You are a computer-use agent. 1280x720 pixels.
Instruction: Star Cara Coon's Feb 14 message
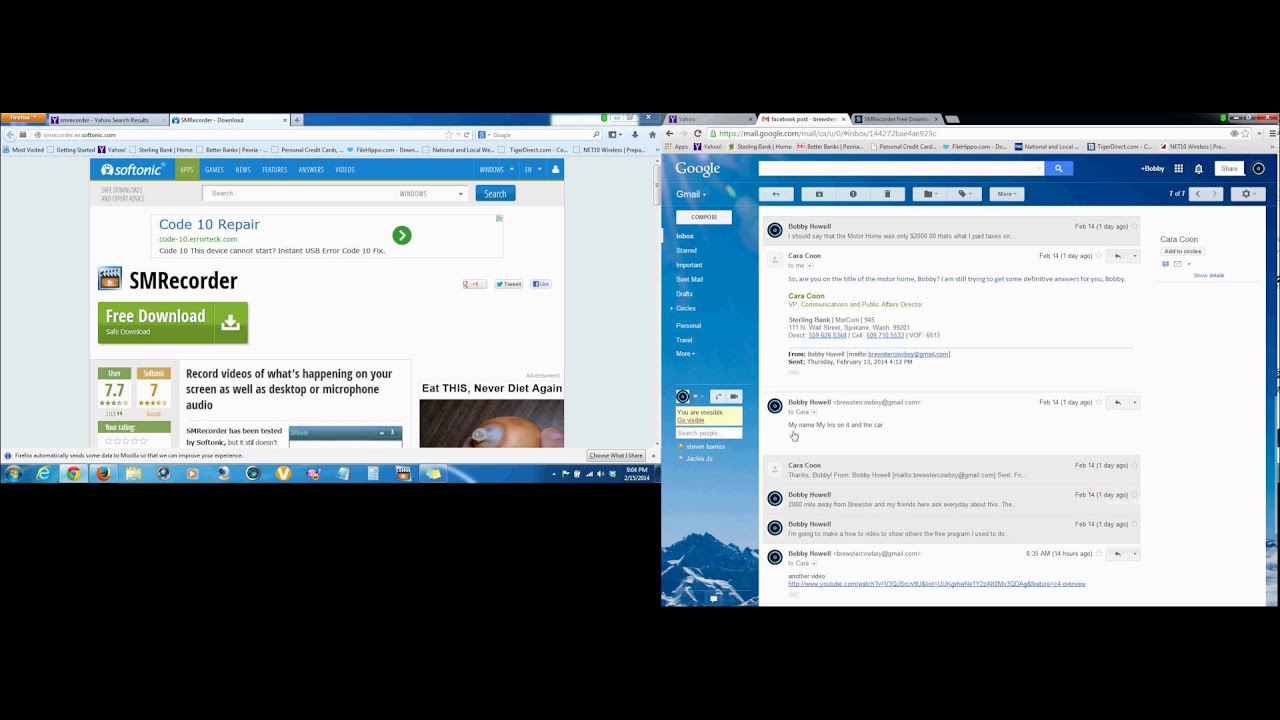tap(1099, 256)
